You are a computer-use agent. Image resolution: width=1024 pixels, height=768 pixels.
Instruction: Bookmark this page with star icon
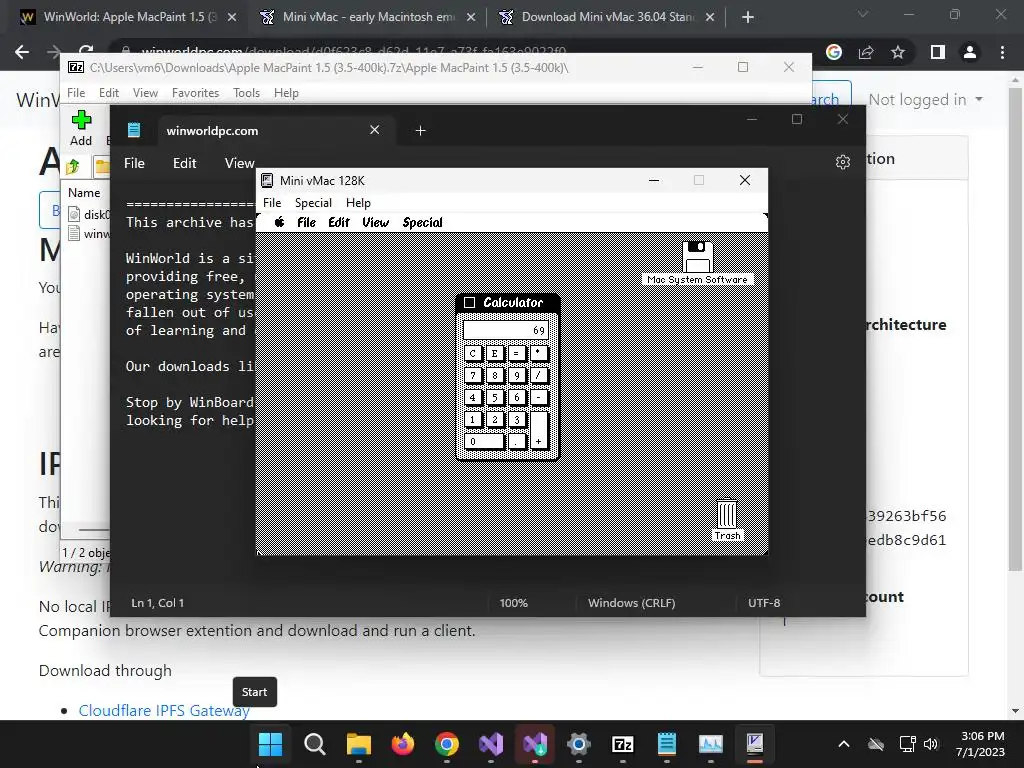tap(898, 52)
